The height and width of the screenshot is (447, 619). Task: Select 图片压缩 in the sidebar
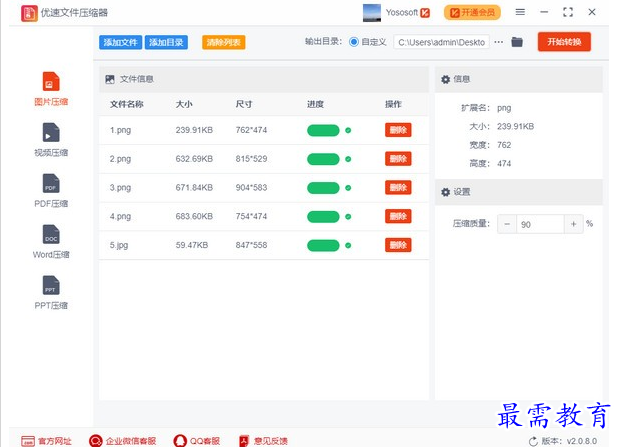tap(50, 88)
